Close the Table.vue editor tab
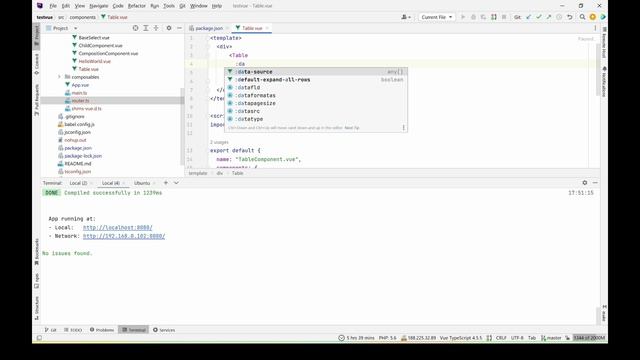Screen dimensions: 640x360 [x=267, y=28]
